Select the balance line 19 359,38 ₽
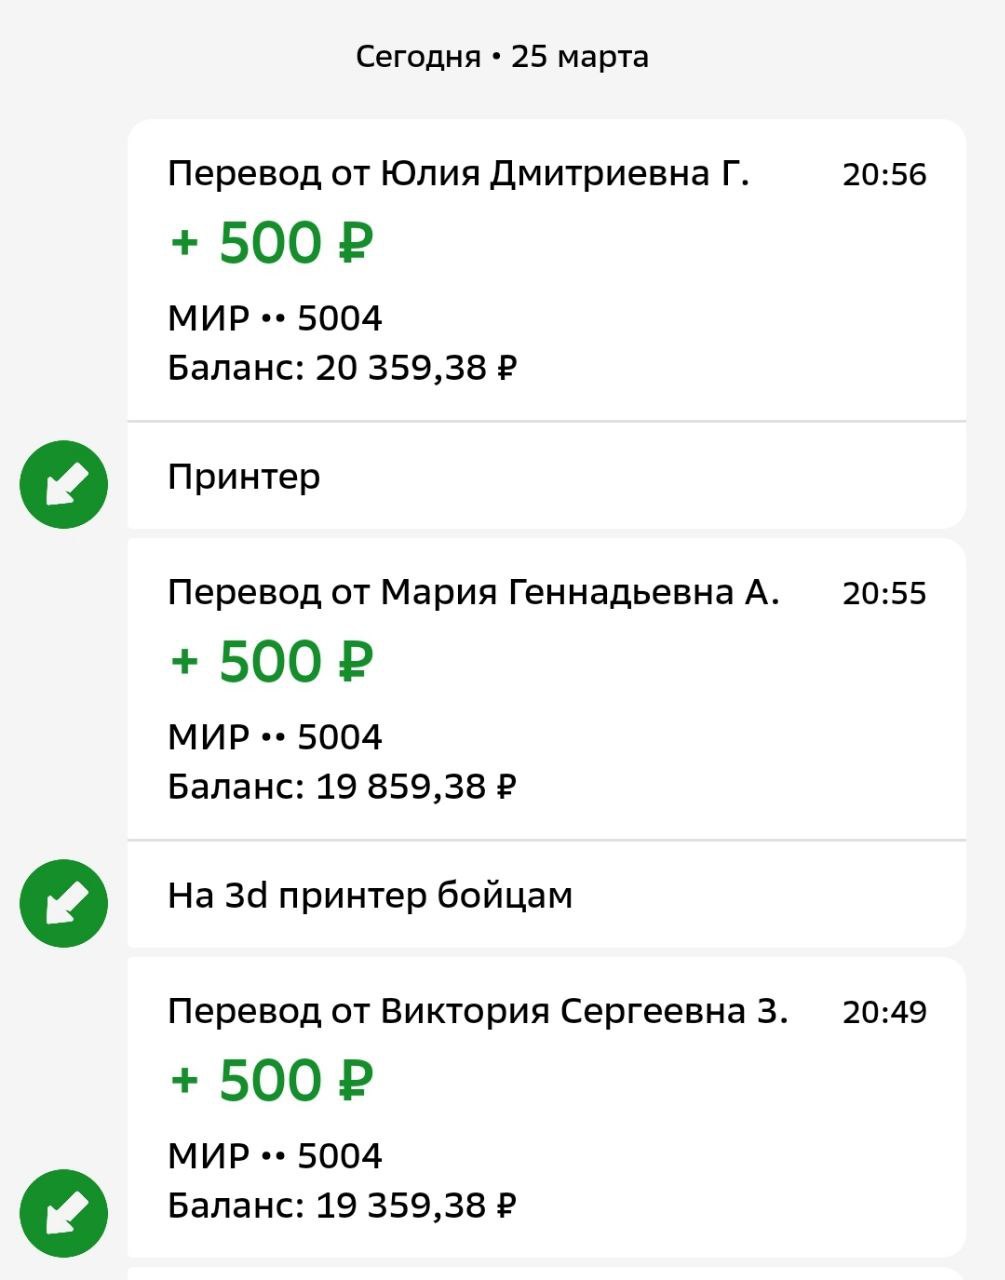The height and width of the screenshot is (1280, 1005). click(342, 1206)
